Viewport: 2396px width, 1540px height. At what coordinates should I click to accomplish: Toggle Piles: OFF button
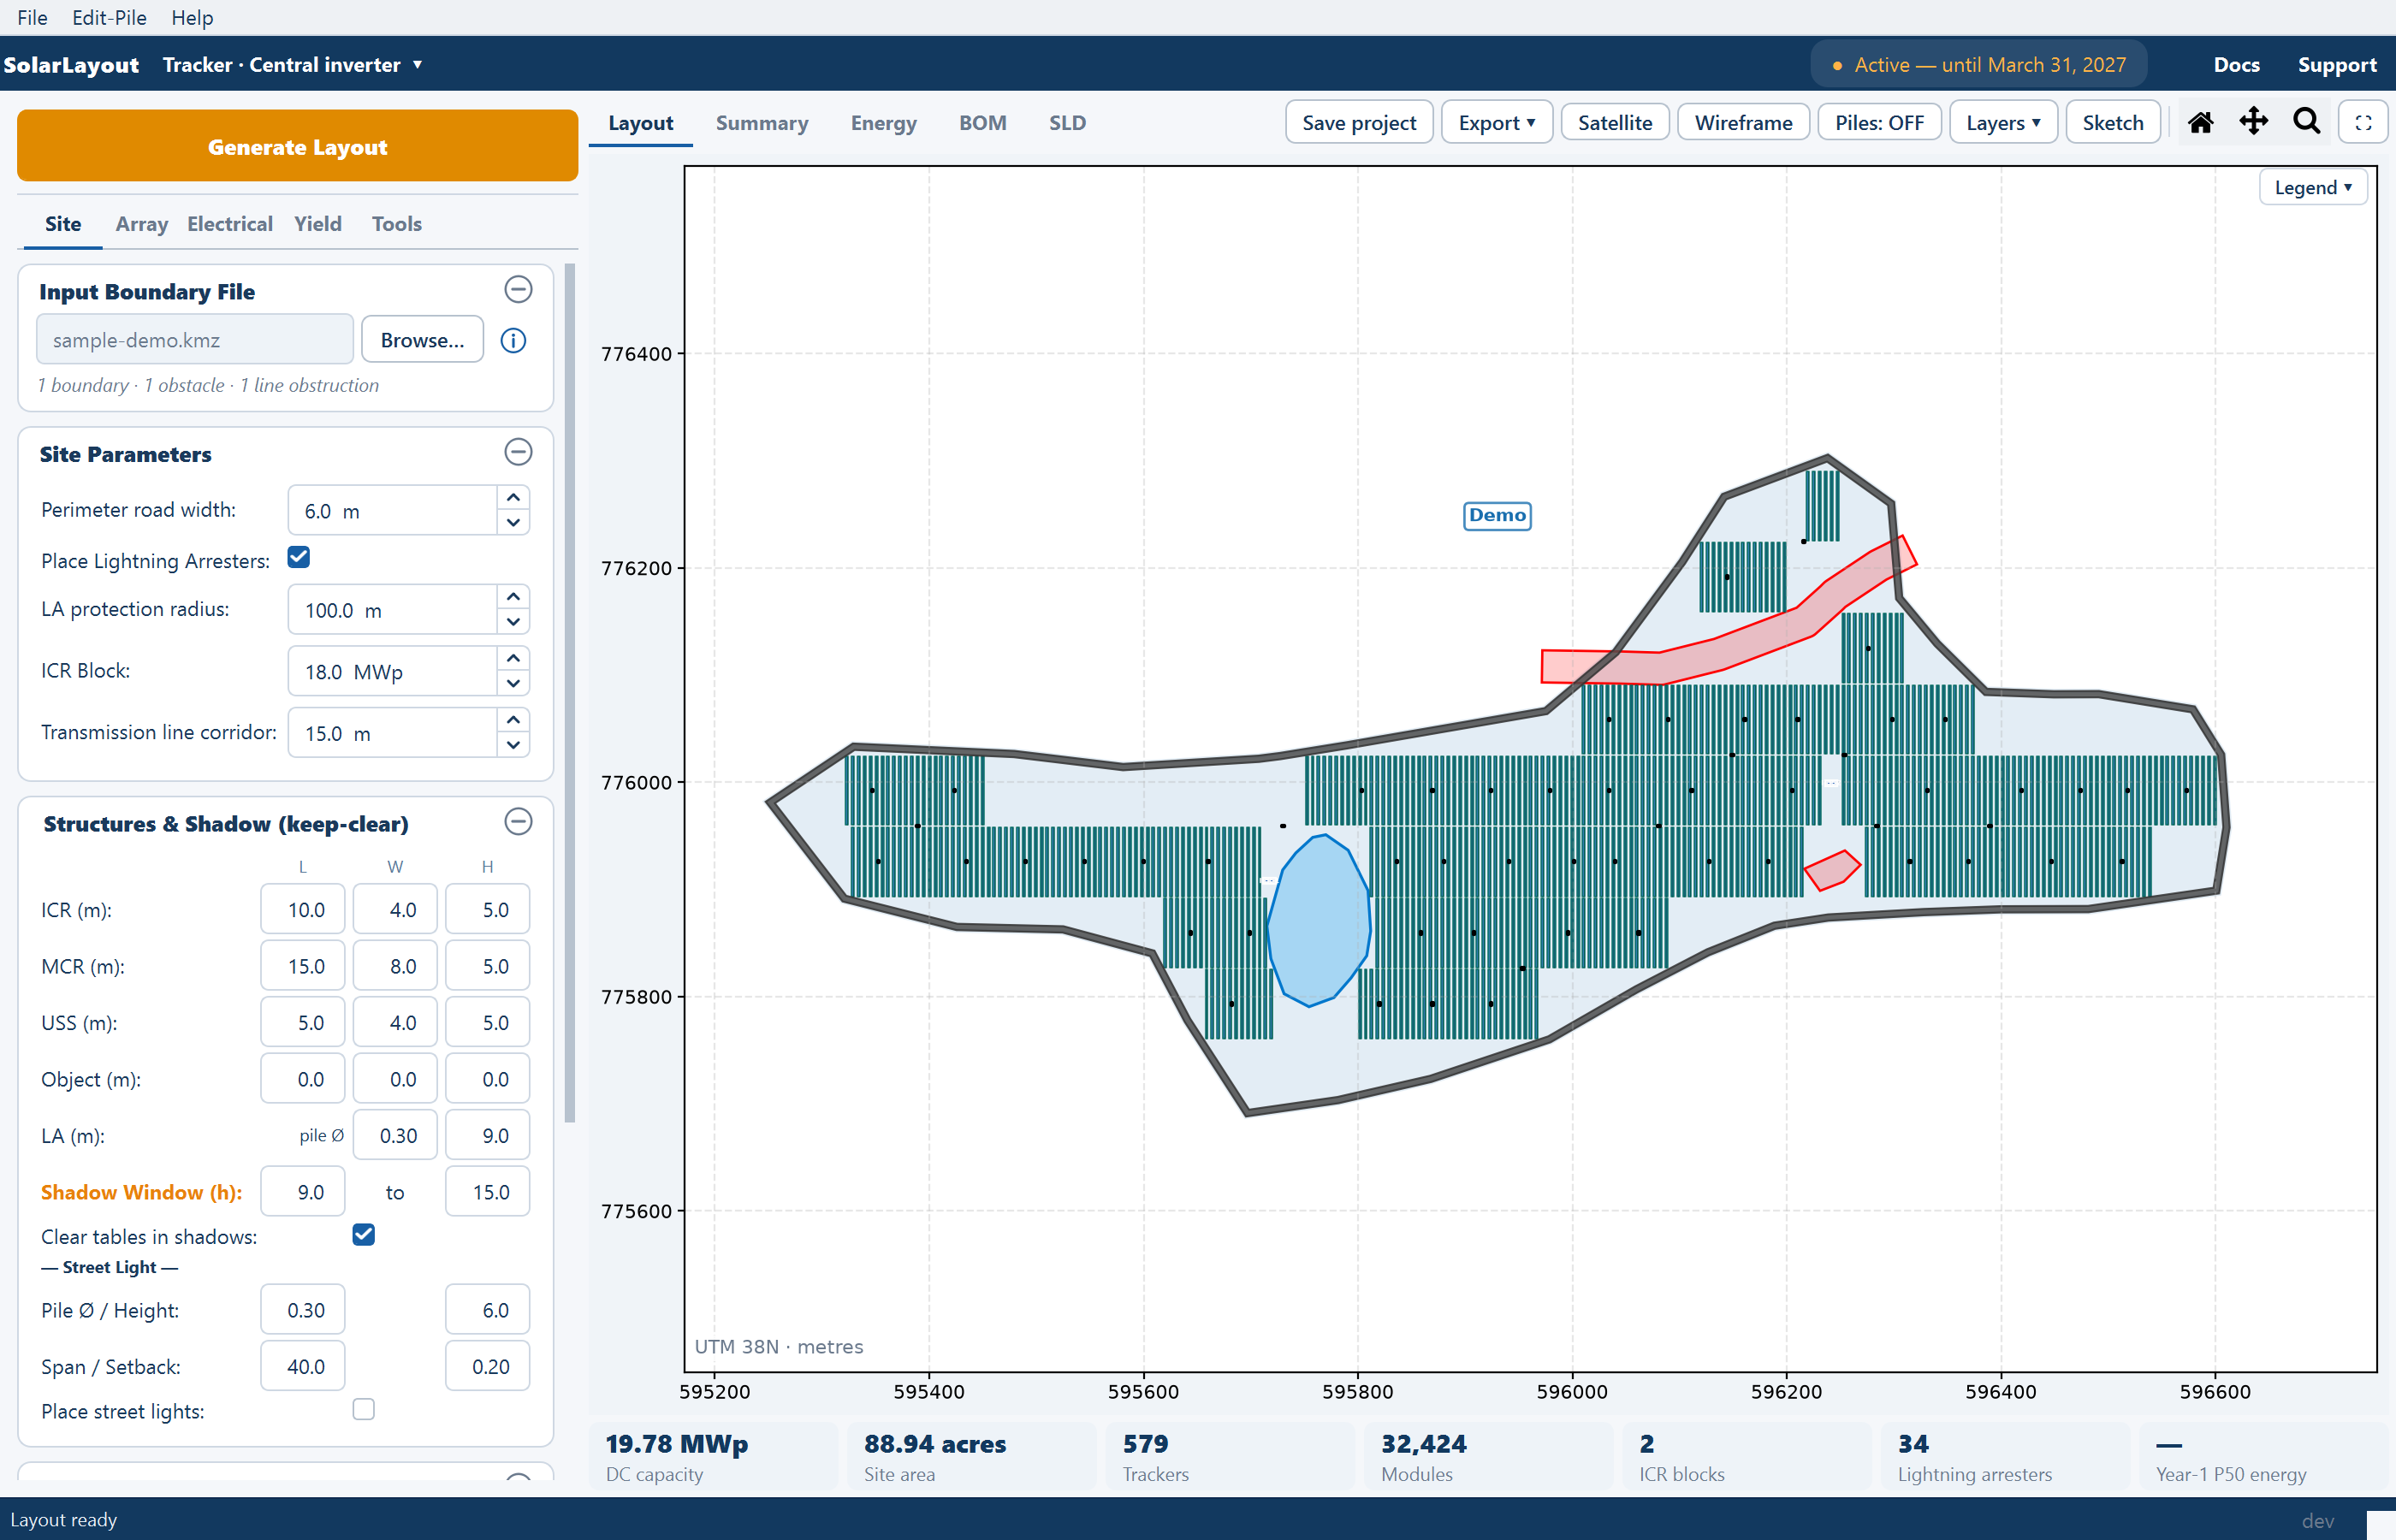coord(1879,123)
